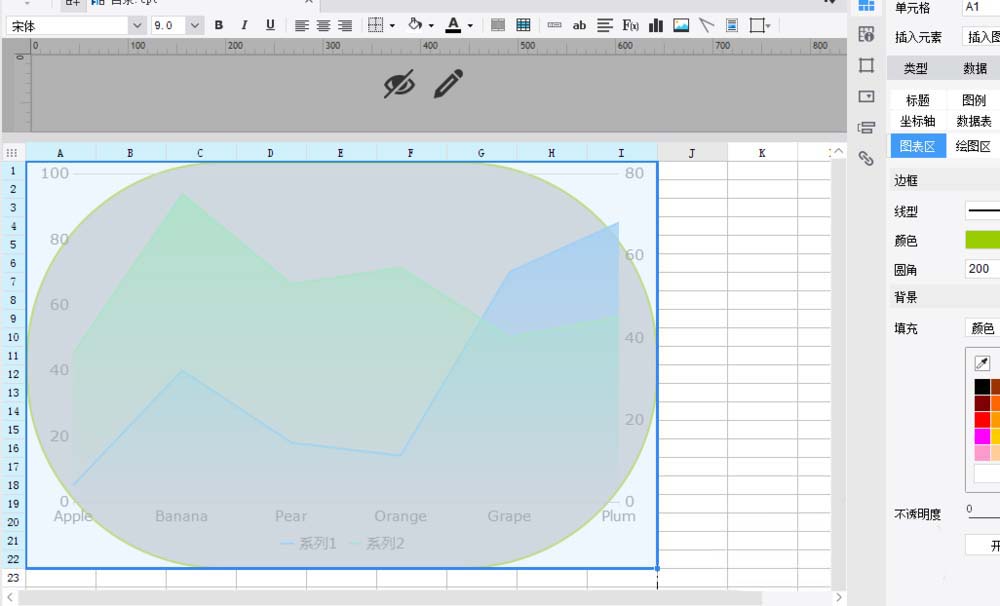1000x606 pixels.
Task: Open font name 宋体 dropdown
Action: click(136, 26)
